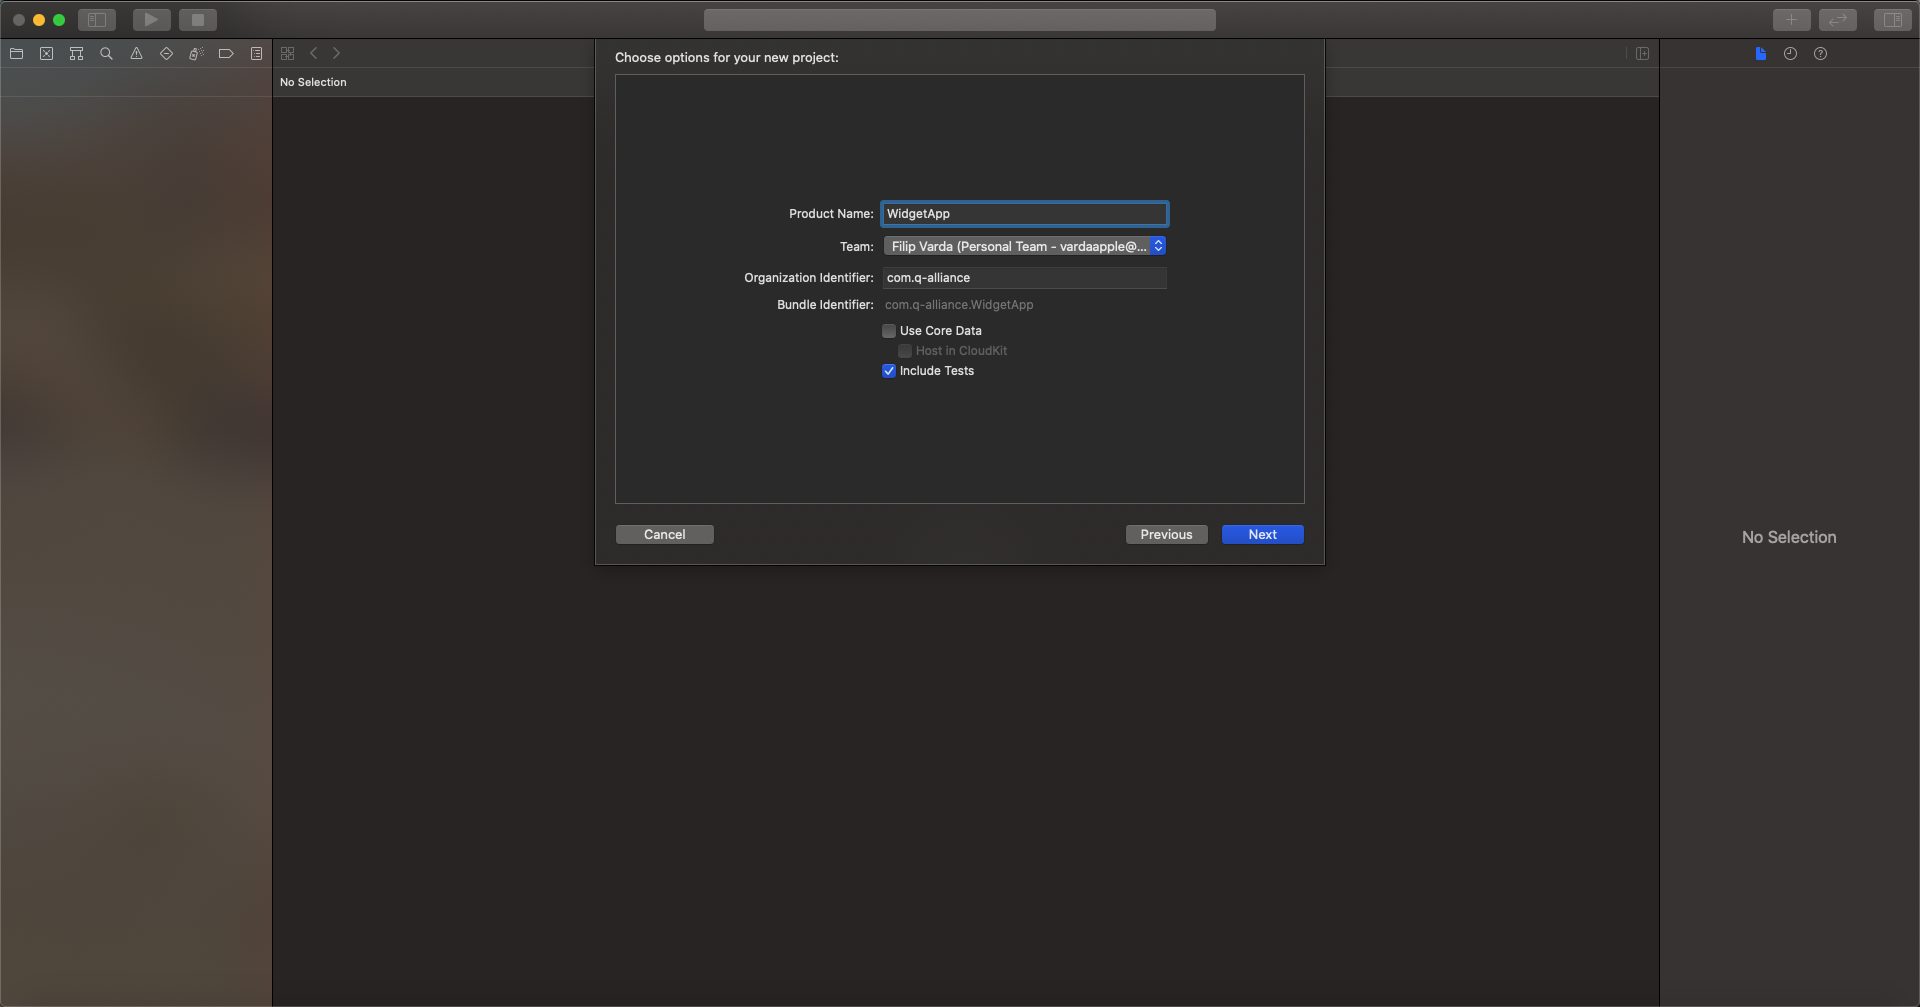Open the code review arrows button
The image size is (1920, 1007).
1838,20
